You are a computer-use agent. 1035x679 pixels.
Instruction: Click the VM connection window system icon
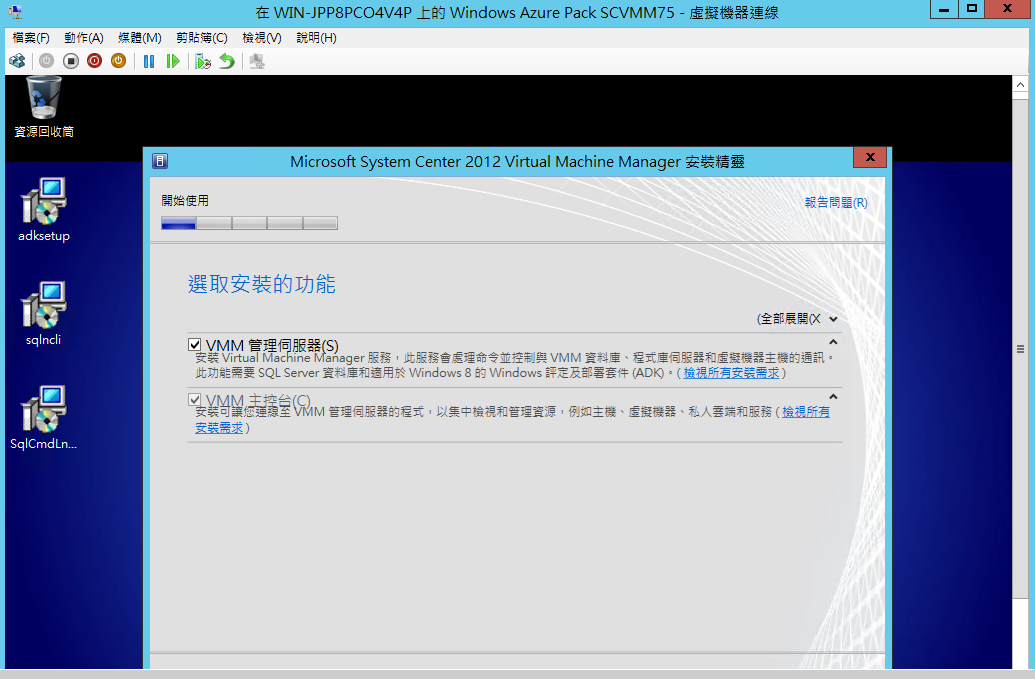click(x=15, y=11)
